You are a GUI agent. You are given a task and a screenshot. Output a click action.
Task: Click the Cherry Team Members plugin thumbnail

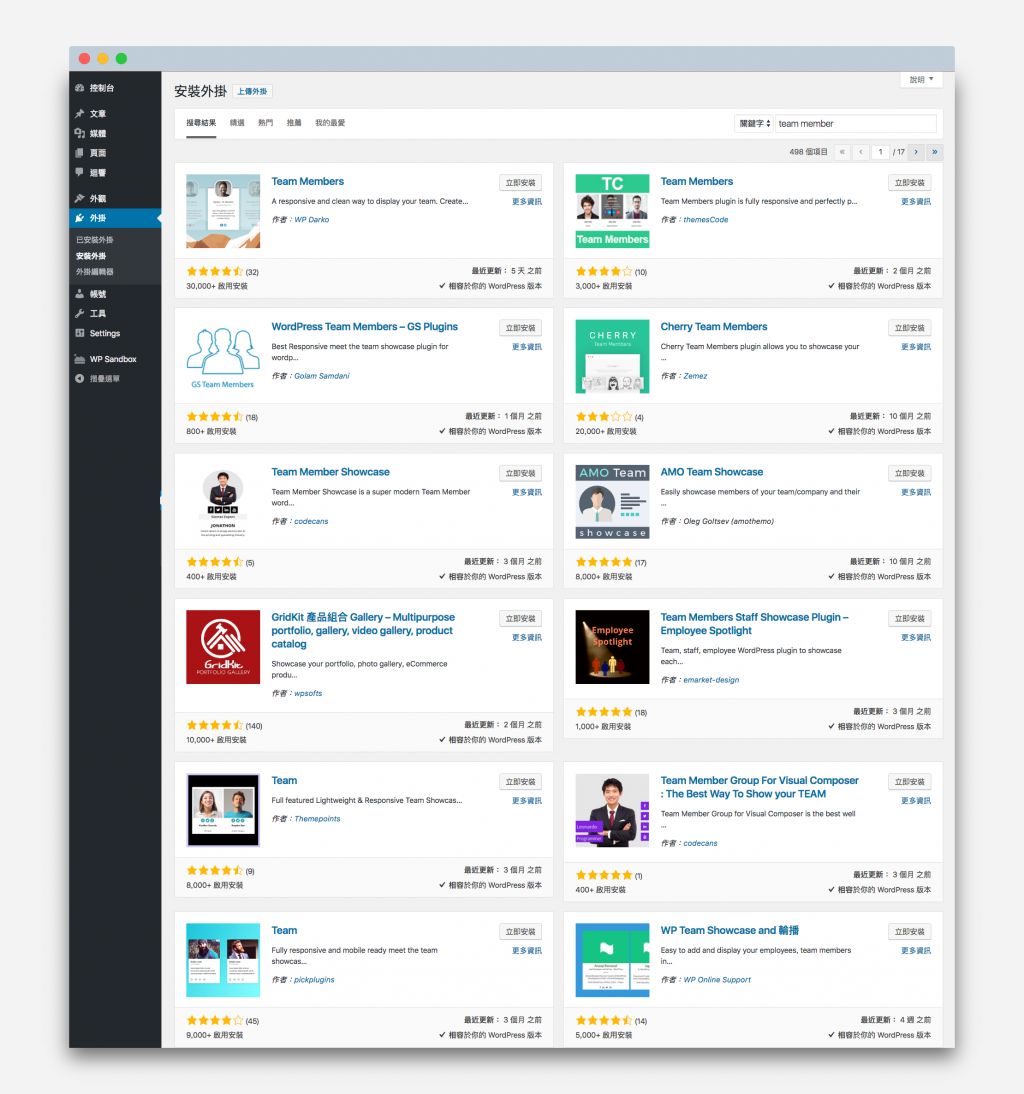(612, 357)
